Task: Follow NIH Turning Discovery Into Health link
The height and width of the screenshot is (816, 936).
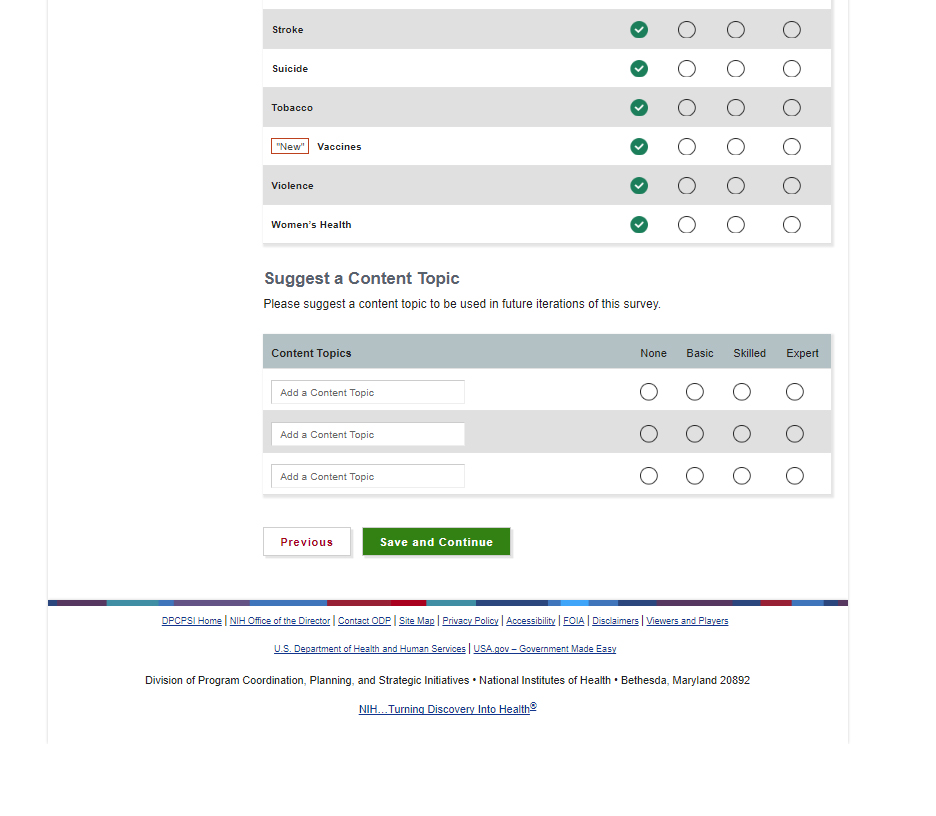Action: [x=447, y=709]
